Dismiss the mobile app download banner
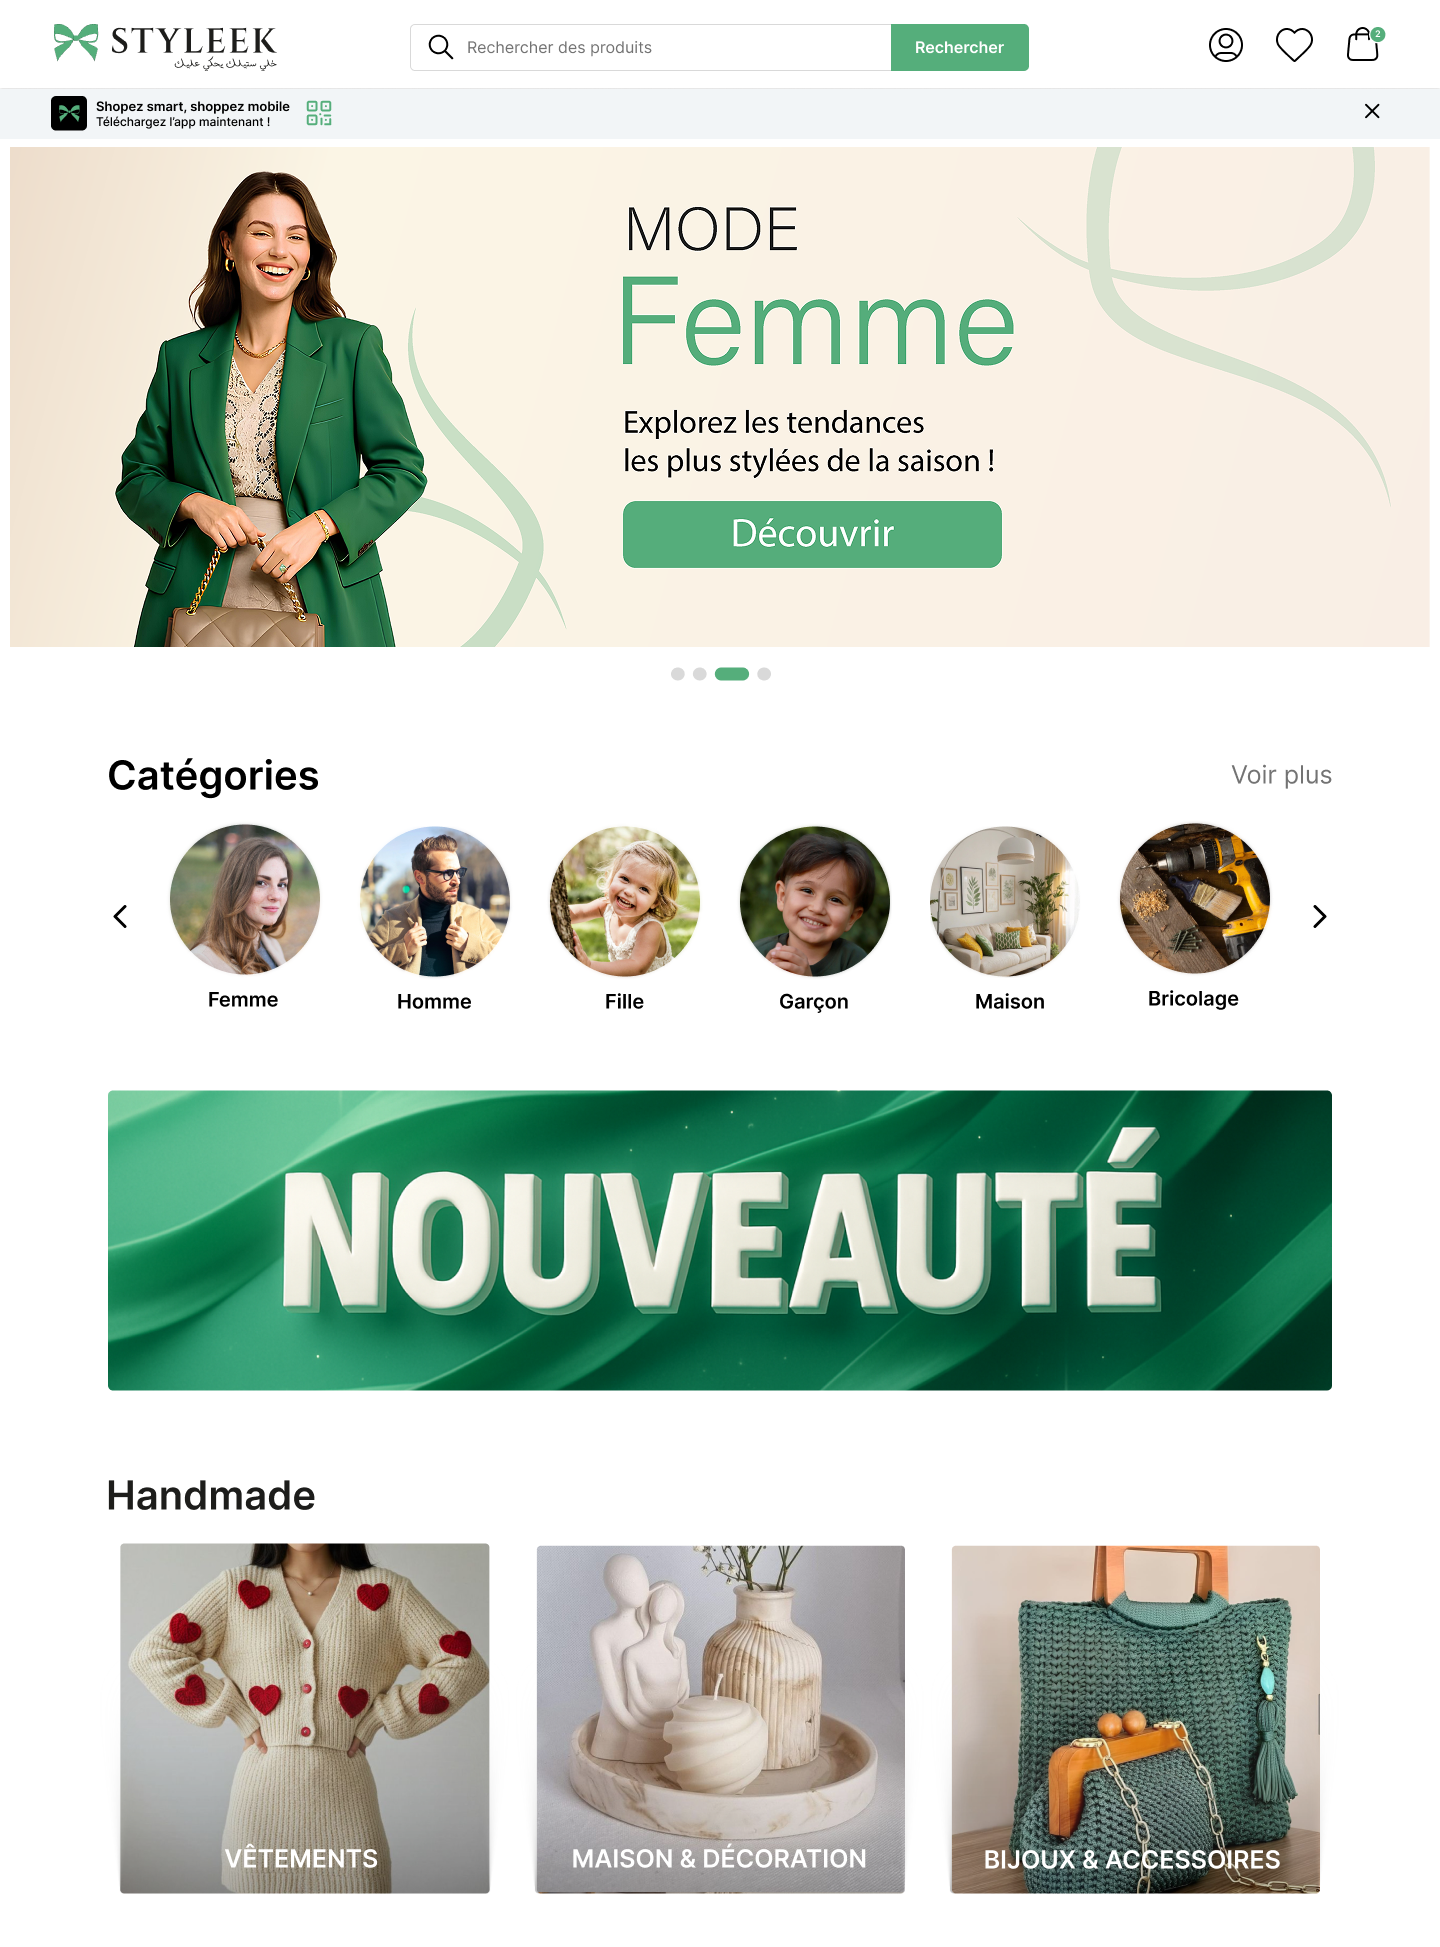1440x1947 pixels. 1372,111
